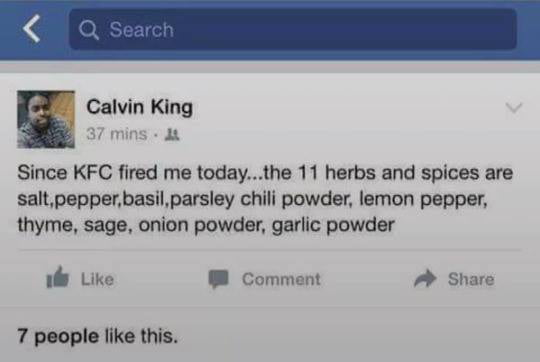Click the word people in likes summary
The width and height of the screenshot is (540, 362).
tap(66, 337)
